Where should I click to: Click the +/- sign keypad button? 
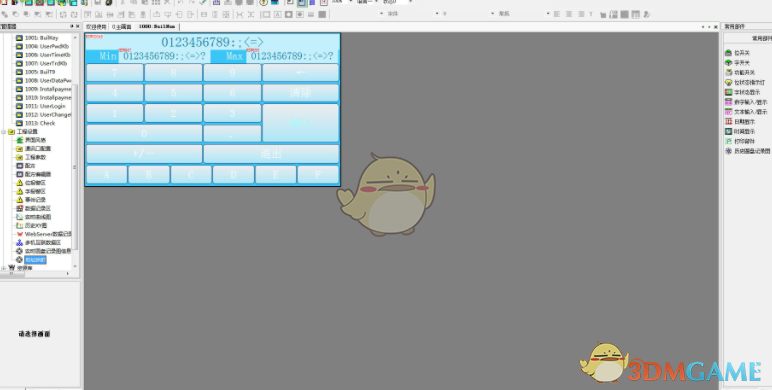pyautogui.click(x=144, y=154)
